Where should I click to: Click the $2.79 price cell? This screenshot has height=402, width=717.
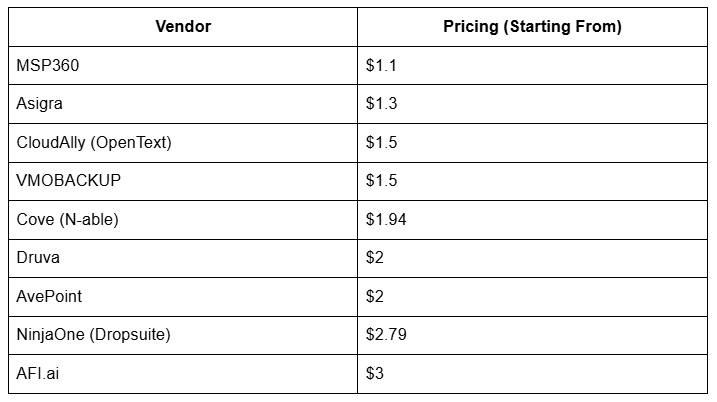pos(387,335)
